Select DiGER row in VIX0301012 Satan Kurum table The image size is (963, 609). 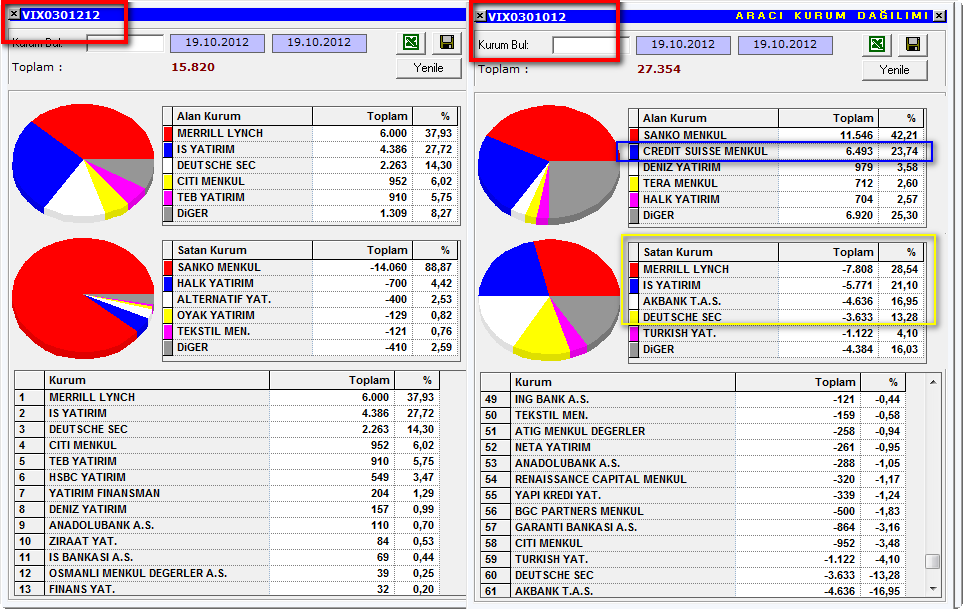776,349
